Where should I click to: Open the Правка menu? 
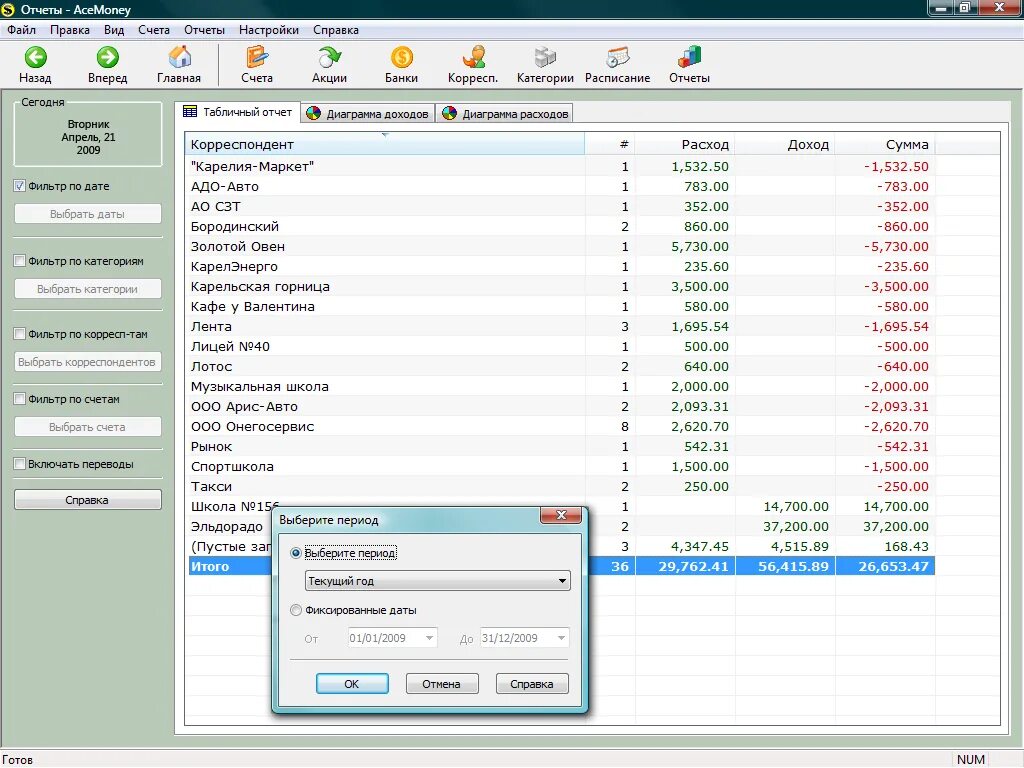(x=70, y=30)
